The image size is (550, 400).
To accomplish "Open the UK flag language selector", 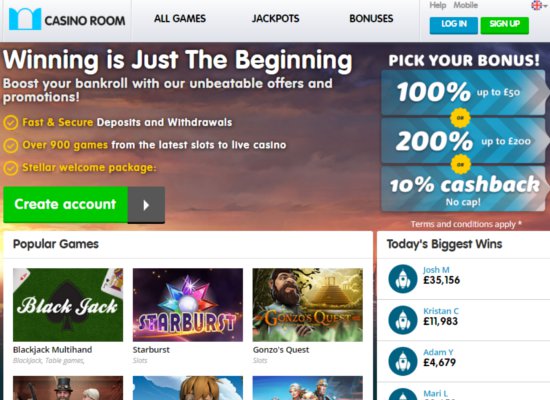I will point(539,5).
